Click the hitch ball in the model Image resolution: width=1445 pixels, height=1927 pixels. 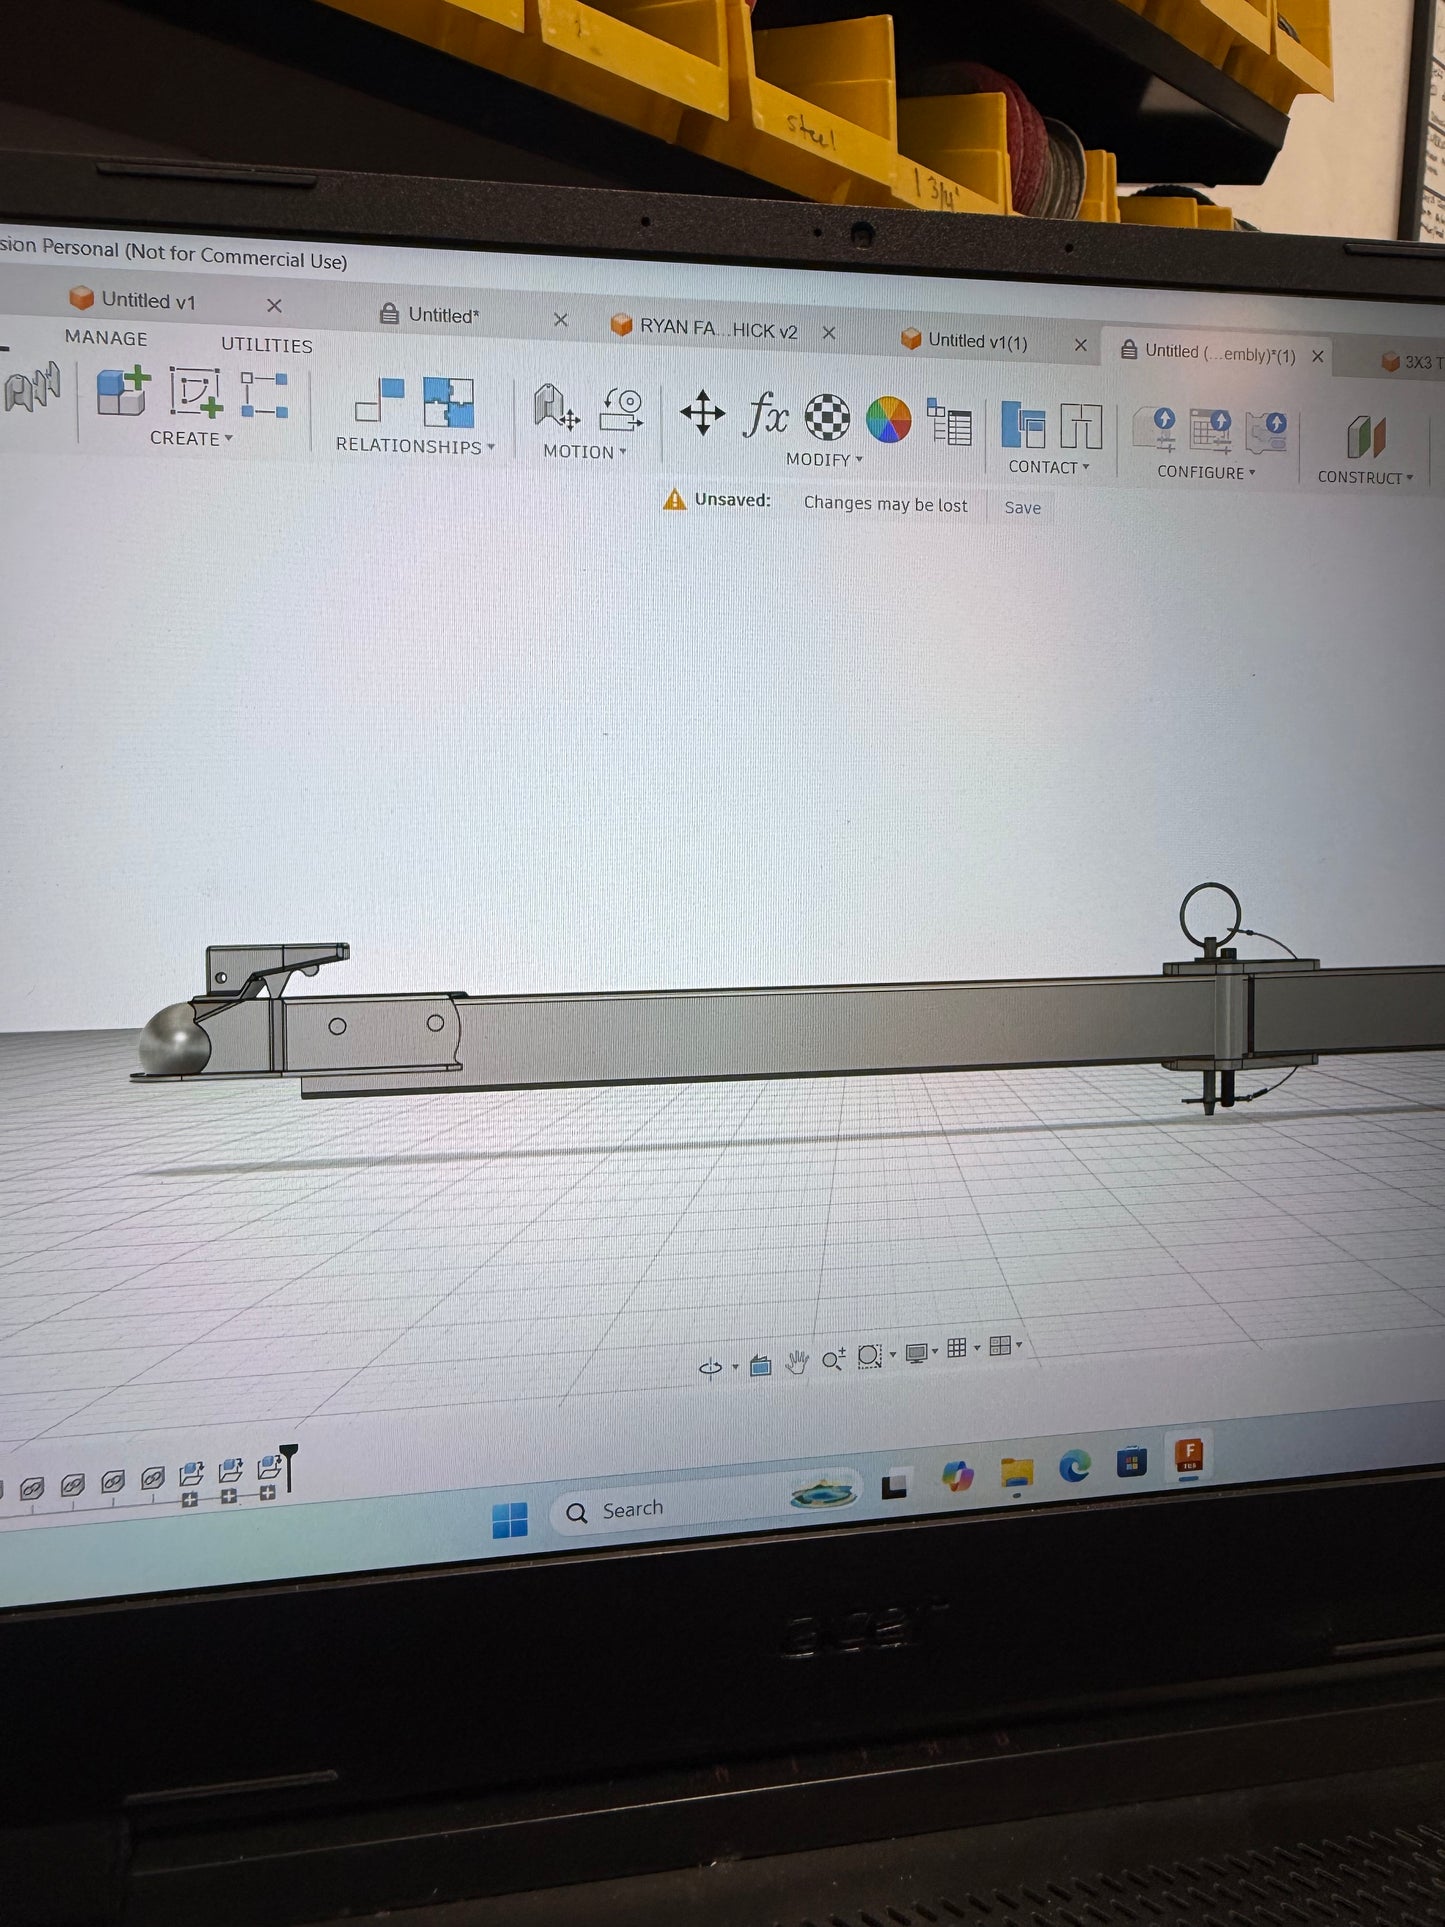174,1041
